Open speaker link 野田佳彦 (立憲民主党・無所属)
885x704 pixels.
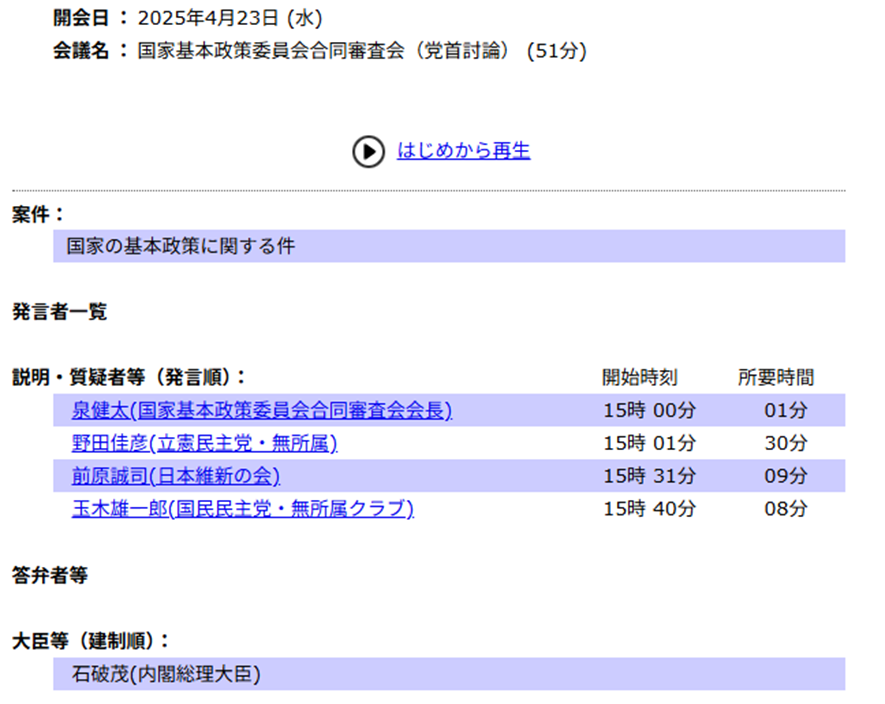204,443
